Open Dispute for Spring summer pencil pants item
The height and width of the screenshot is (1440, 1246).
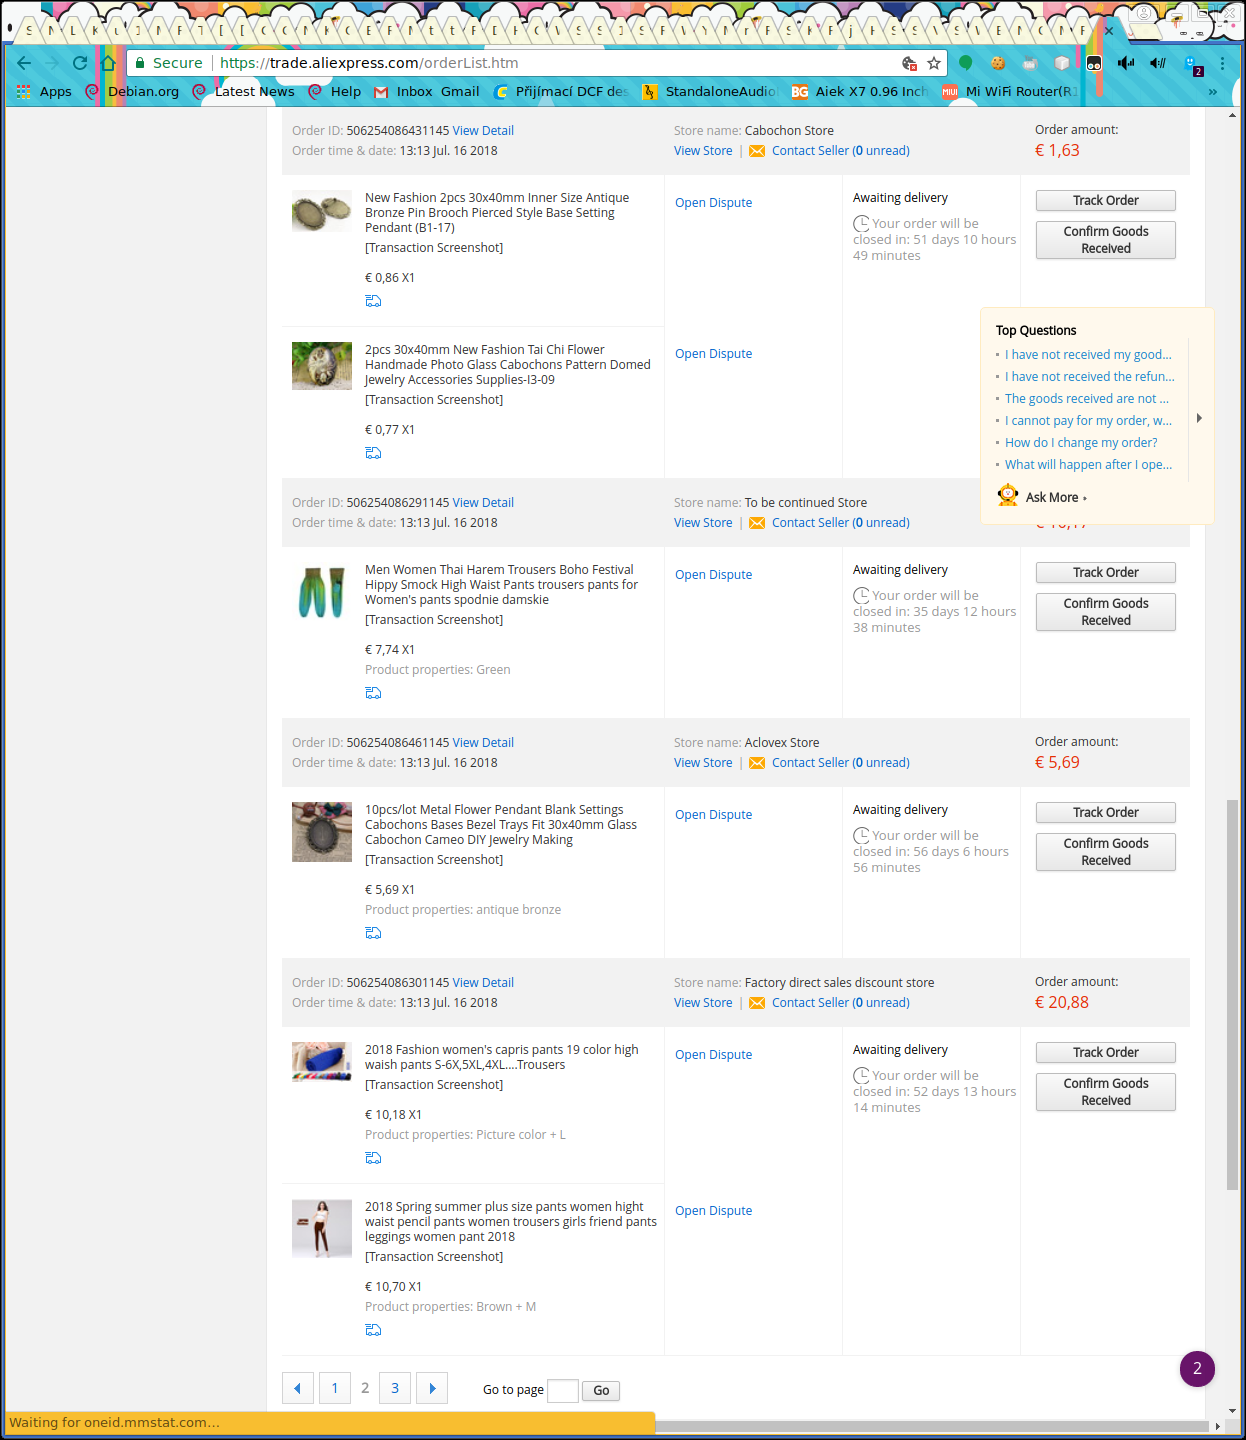click(713, 1211)
